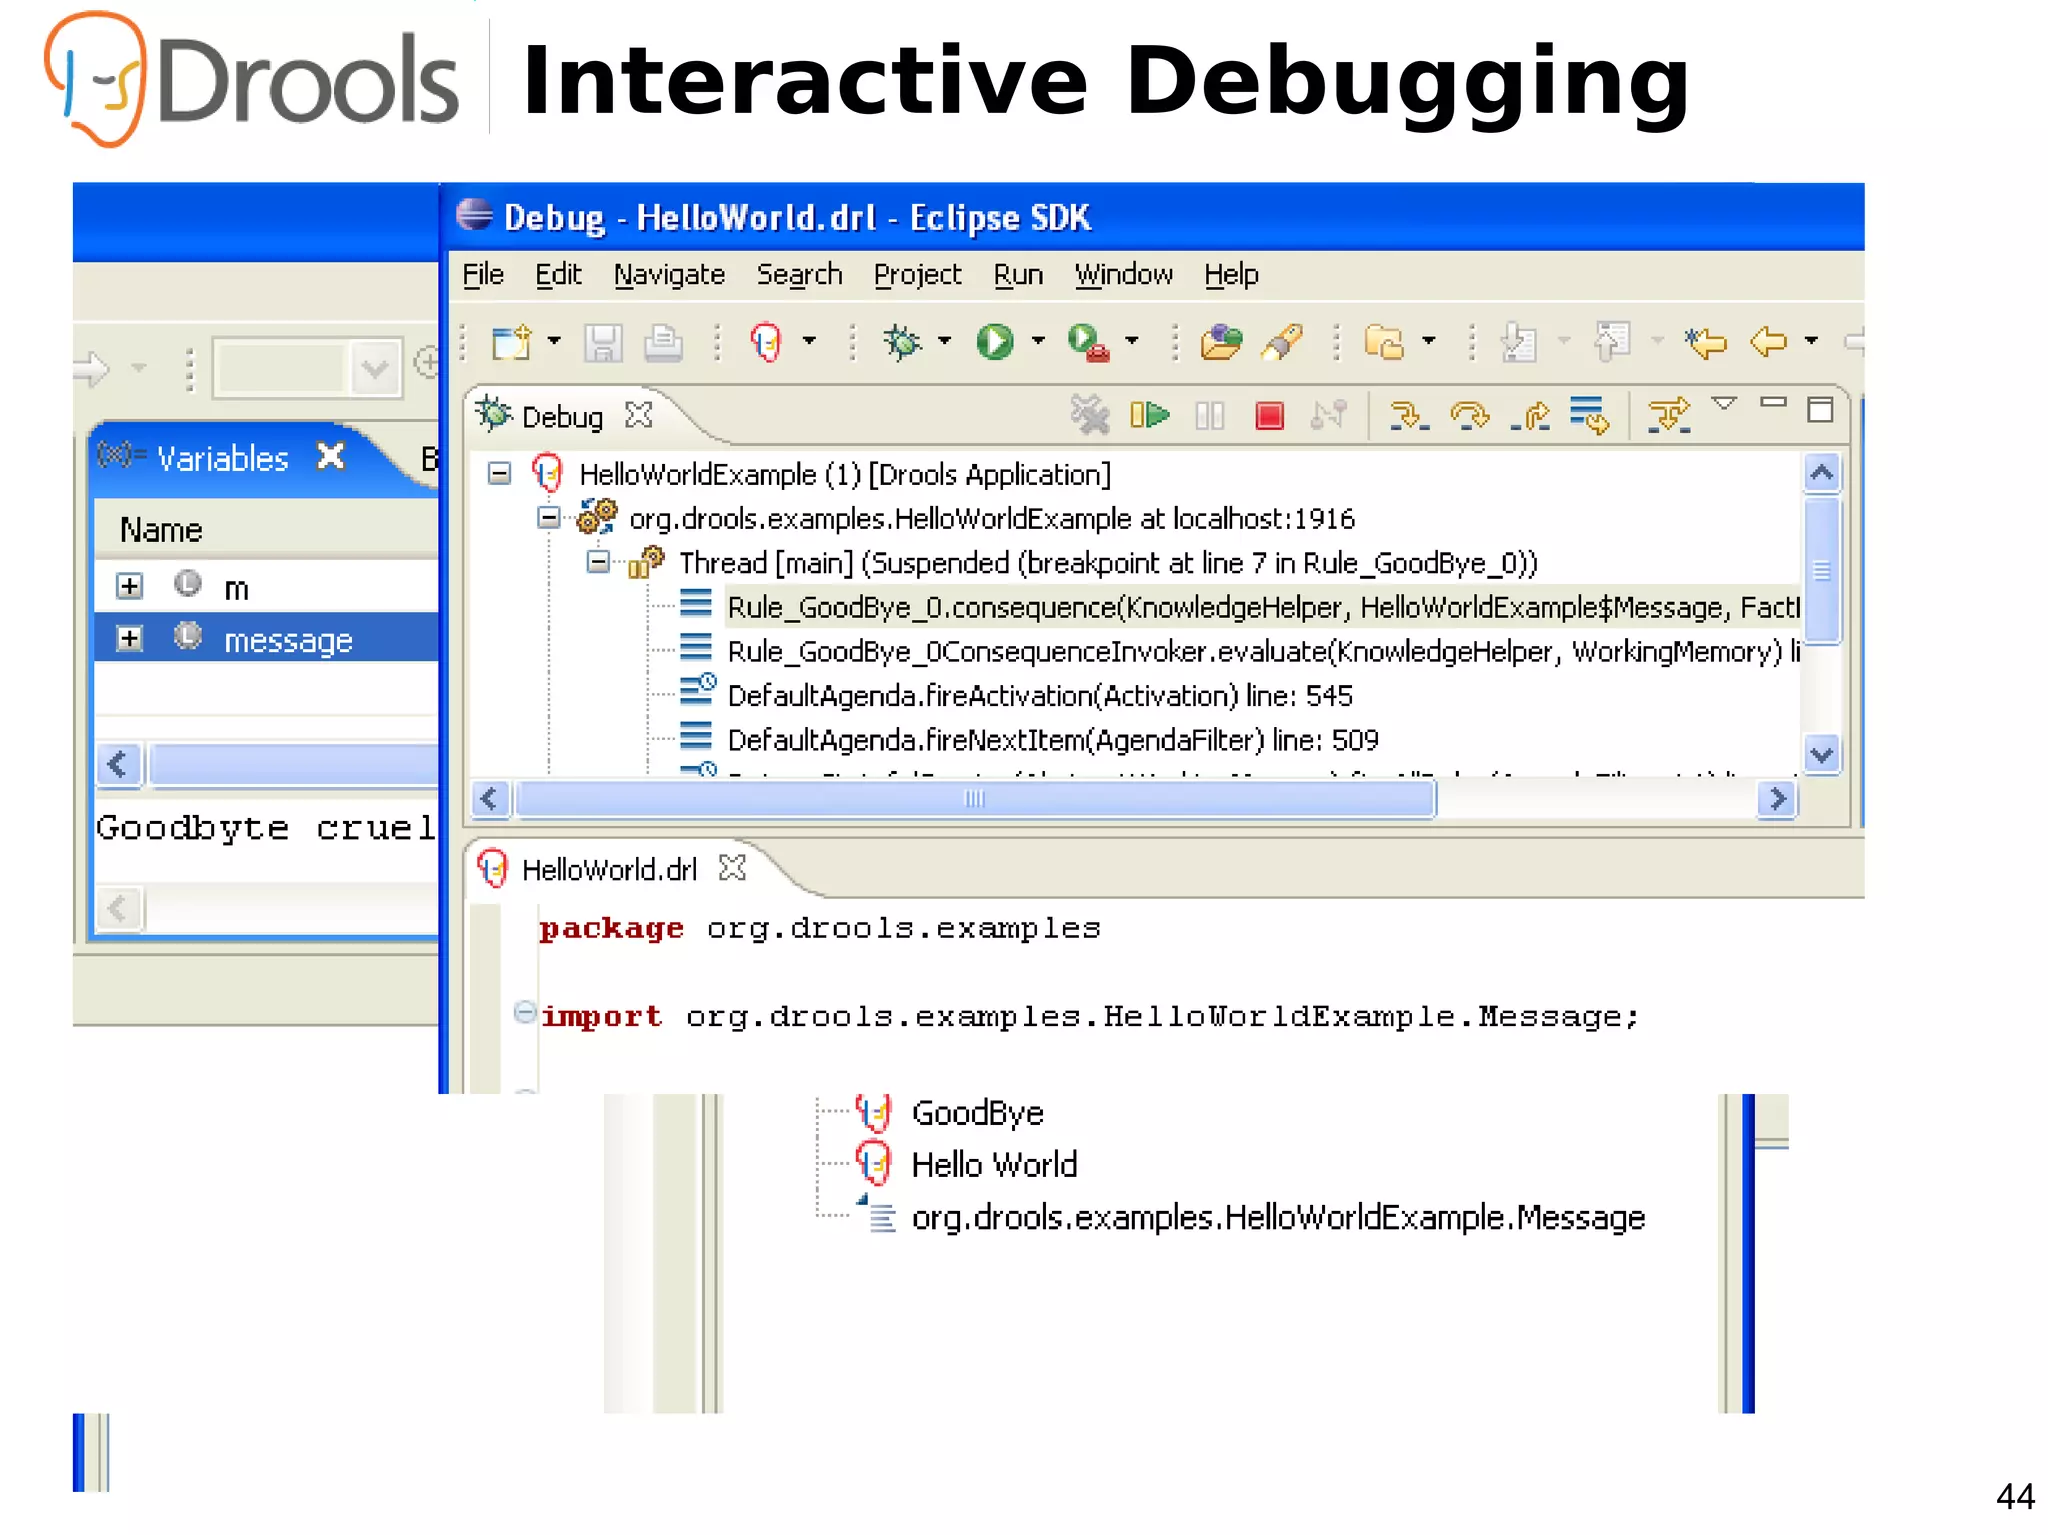Open the External Tools dropdown arrow
The height and width of the screenshot is (1535, 2048).
pos(1132,341)
